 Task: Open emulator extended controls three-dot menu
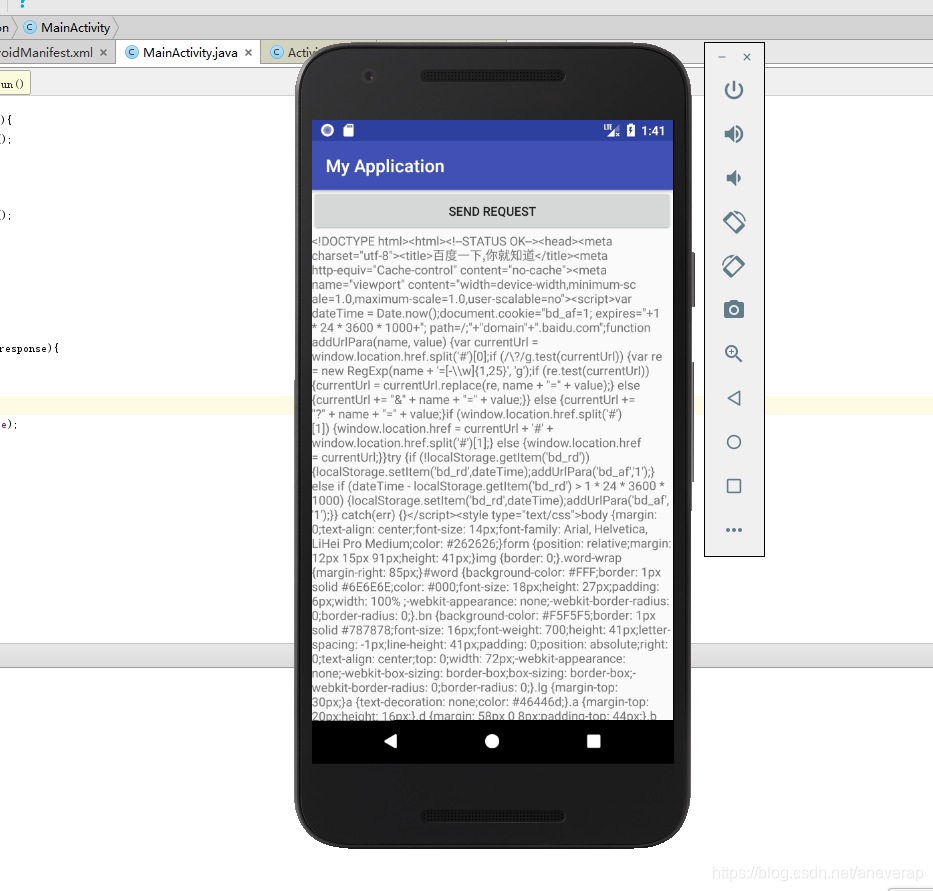734,530
